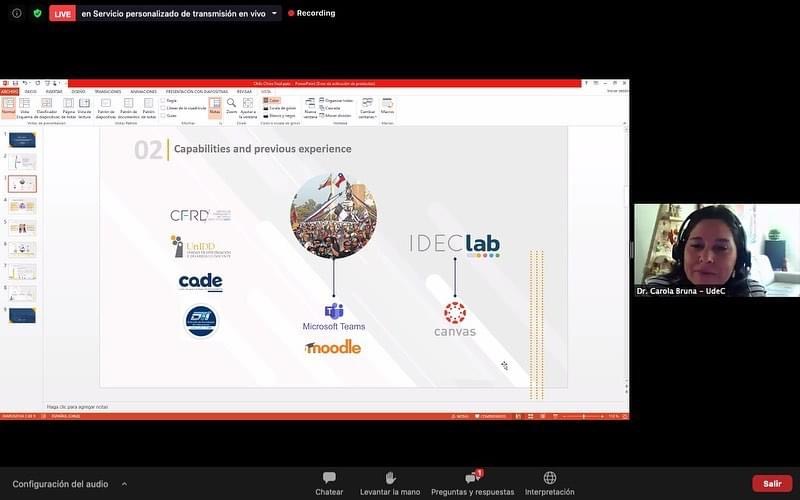The width and height of the screenshot is (800, 500).
Task: Open the Chatear chat panel
Action: pos(329,484)
